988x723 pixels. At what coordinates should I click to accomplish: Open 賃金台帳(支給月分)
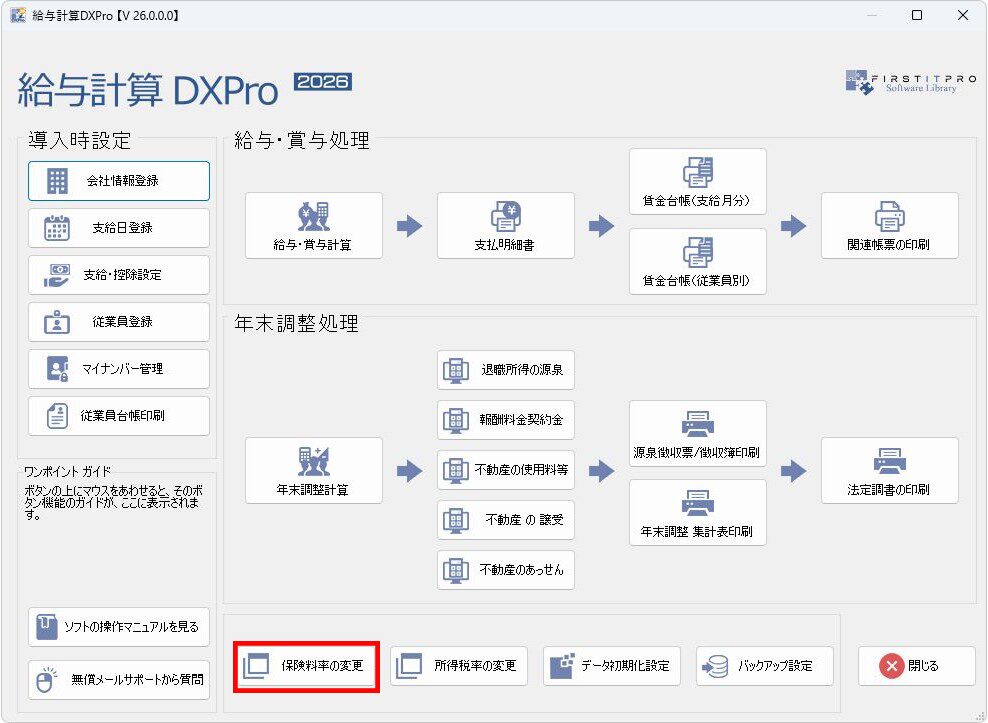697,182
